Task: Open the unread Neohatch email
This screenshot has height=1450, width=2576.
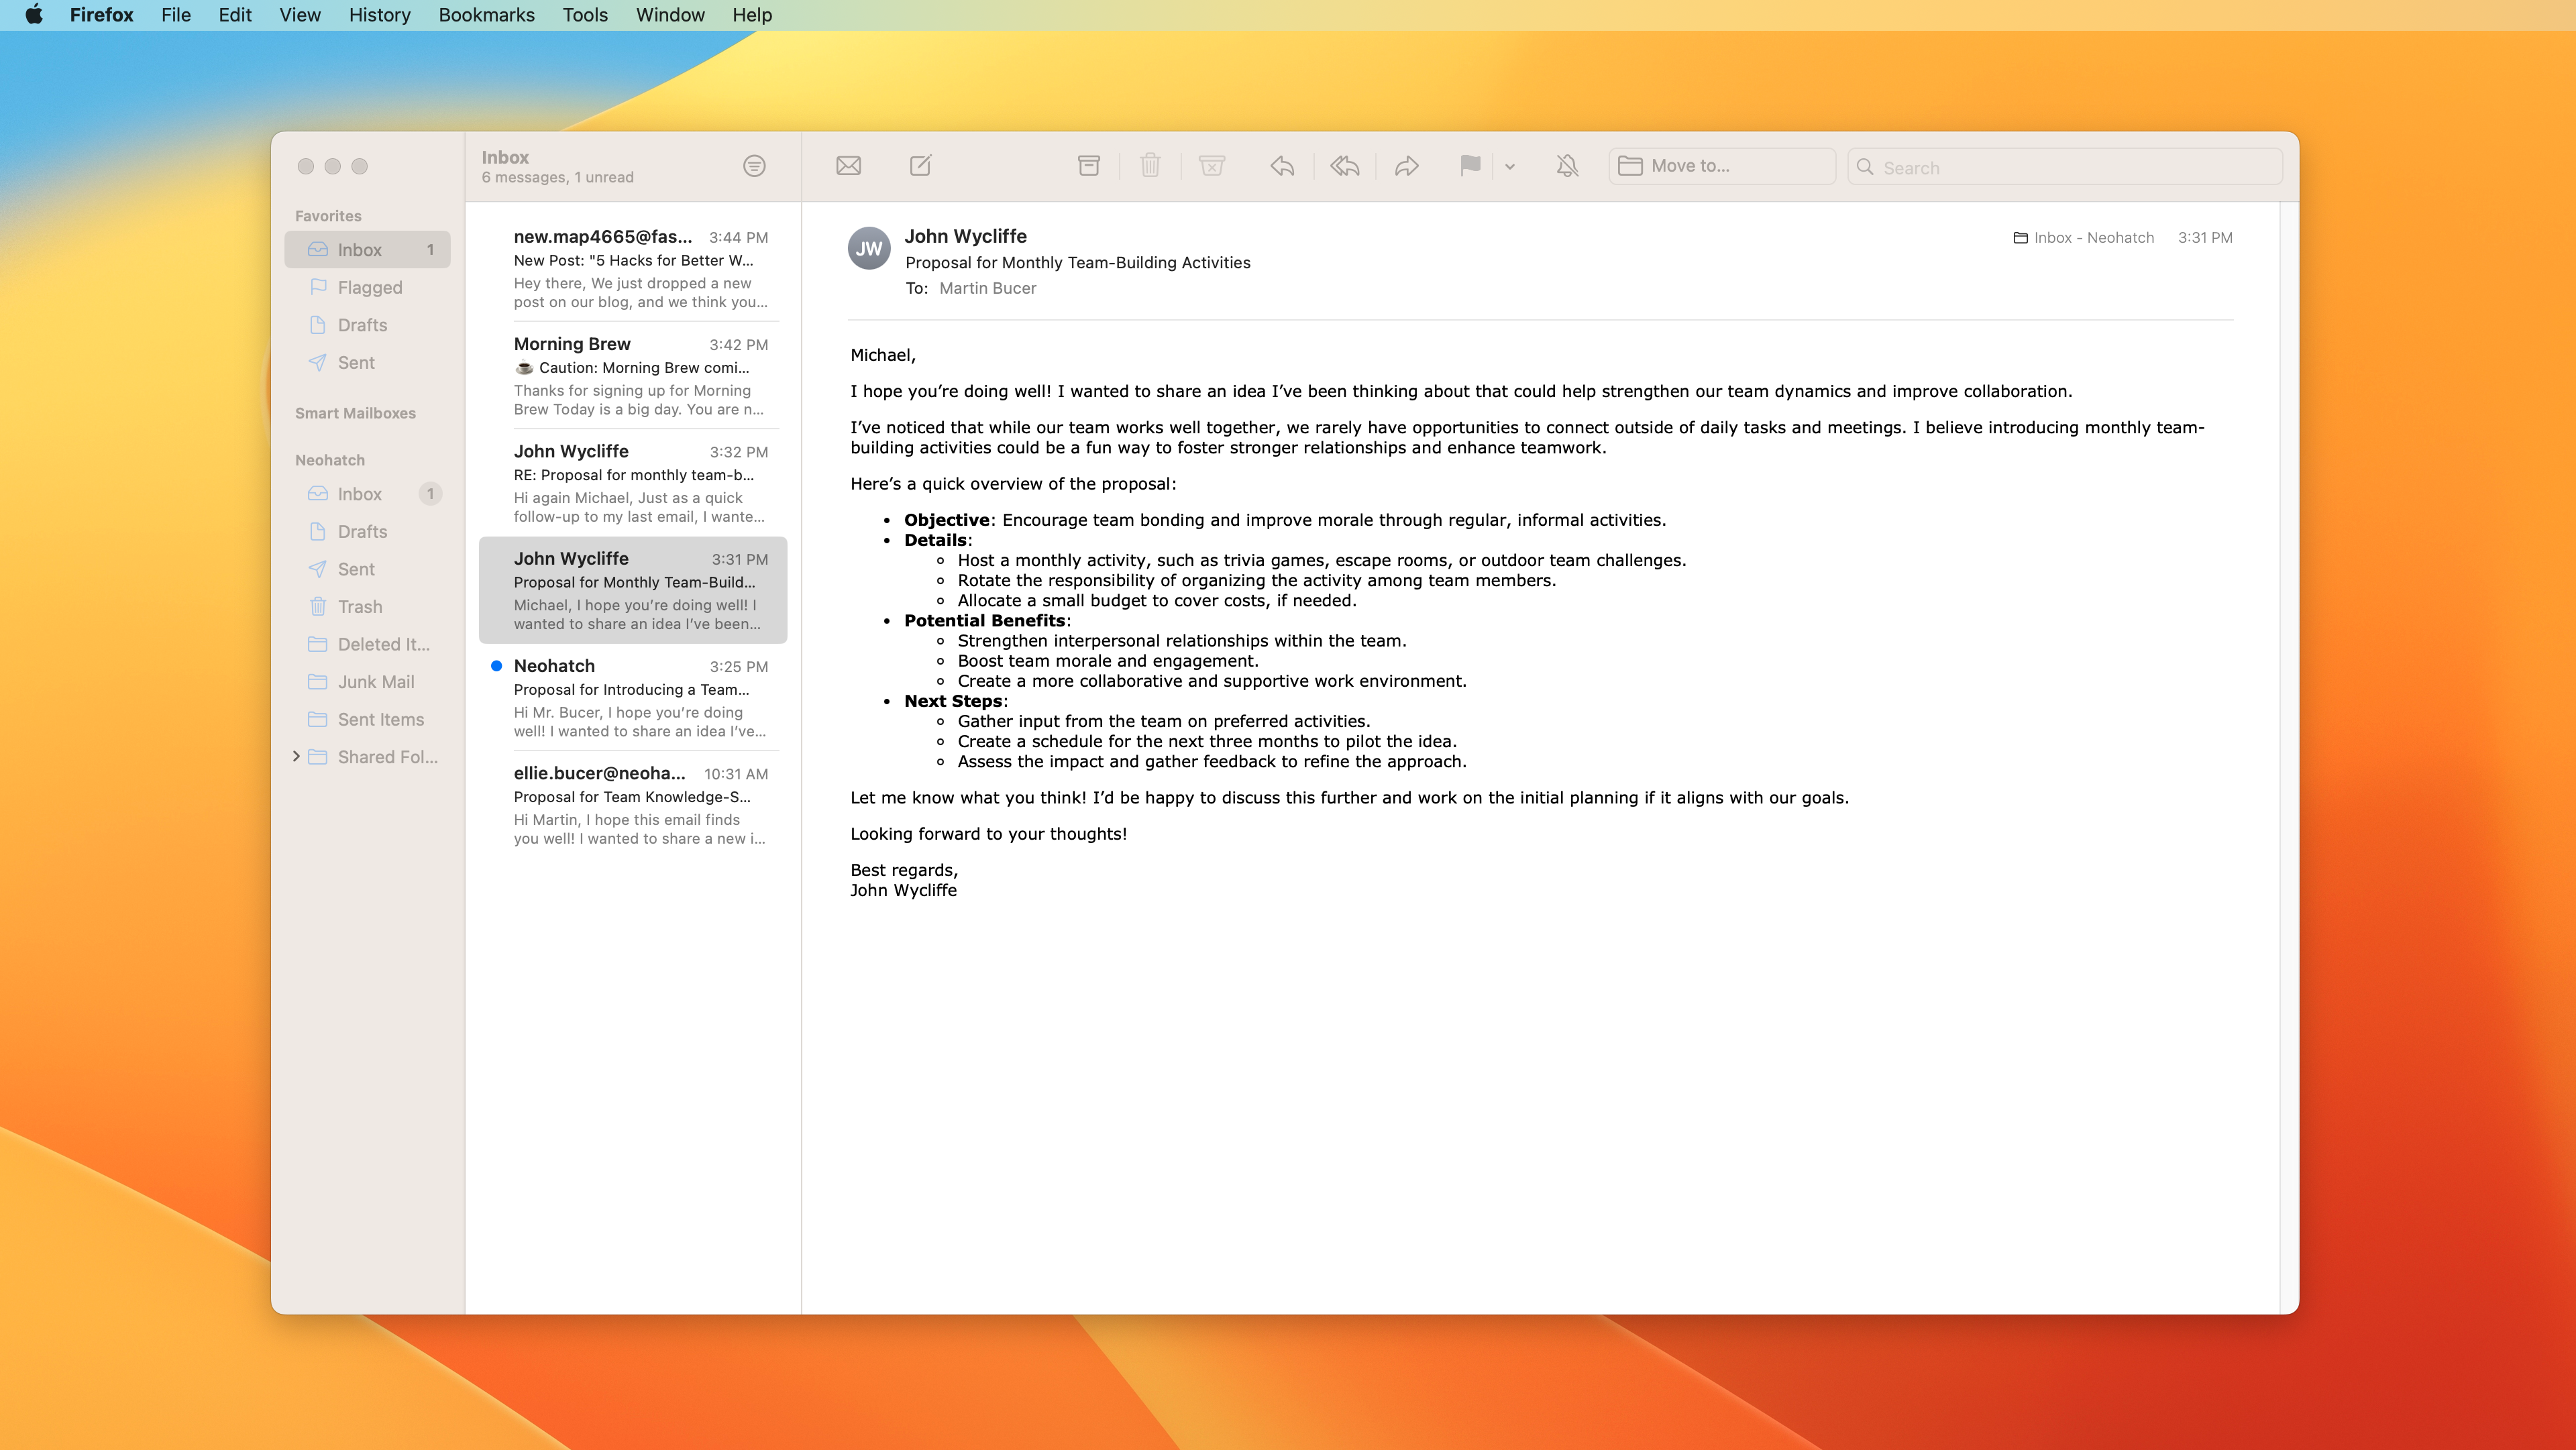Action: [633, 698]
